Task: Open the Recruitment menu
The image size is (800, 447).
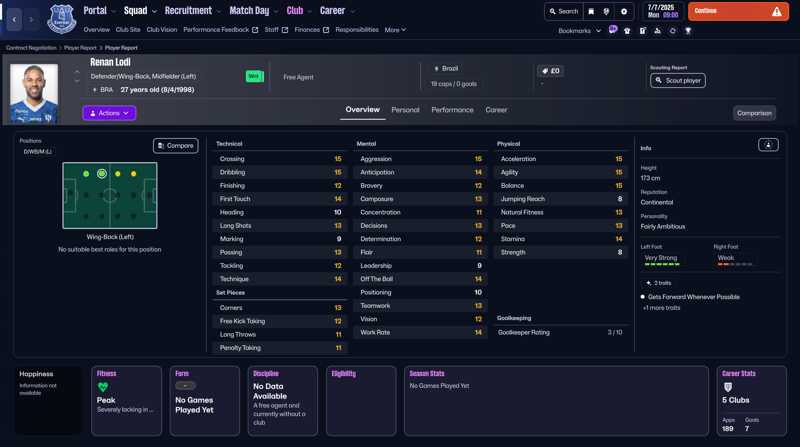Action: [x=192, y=11]
